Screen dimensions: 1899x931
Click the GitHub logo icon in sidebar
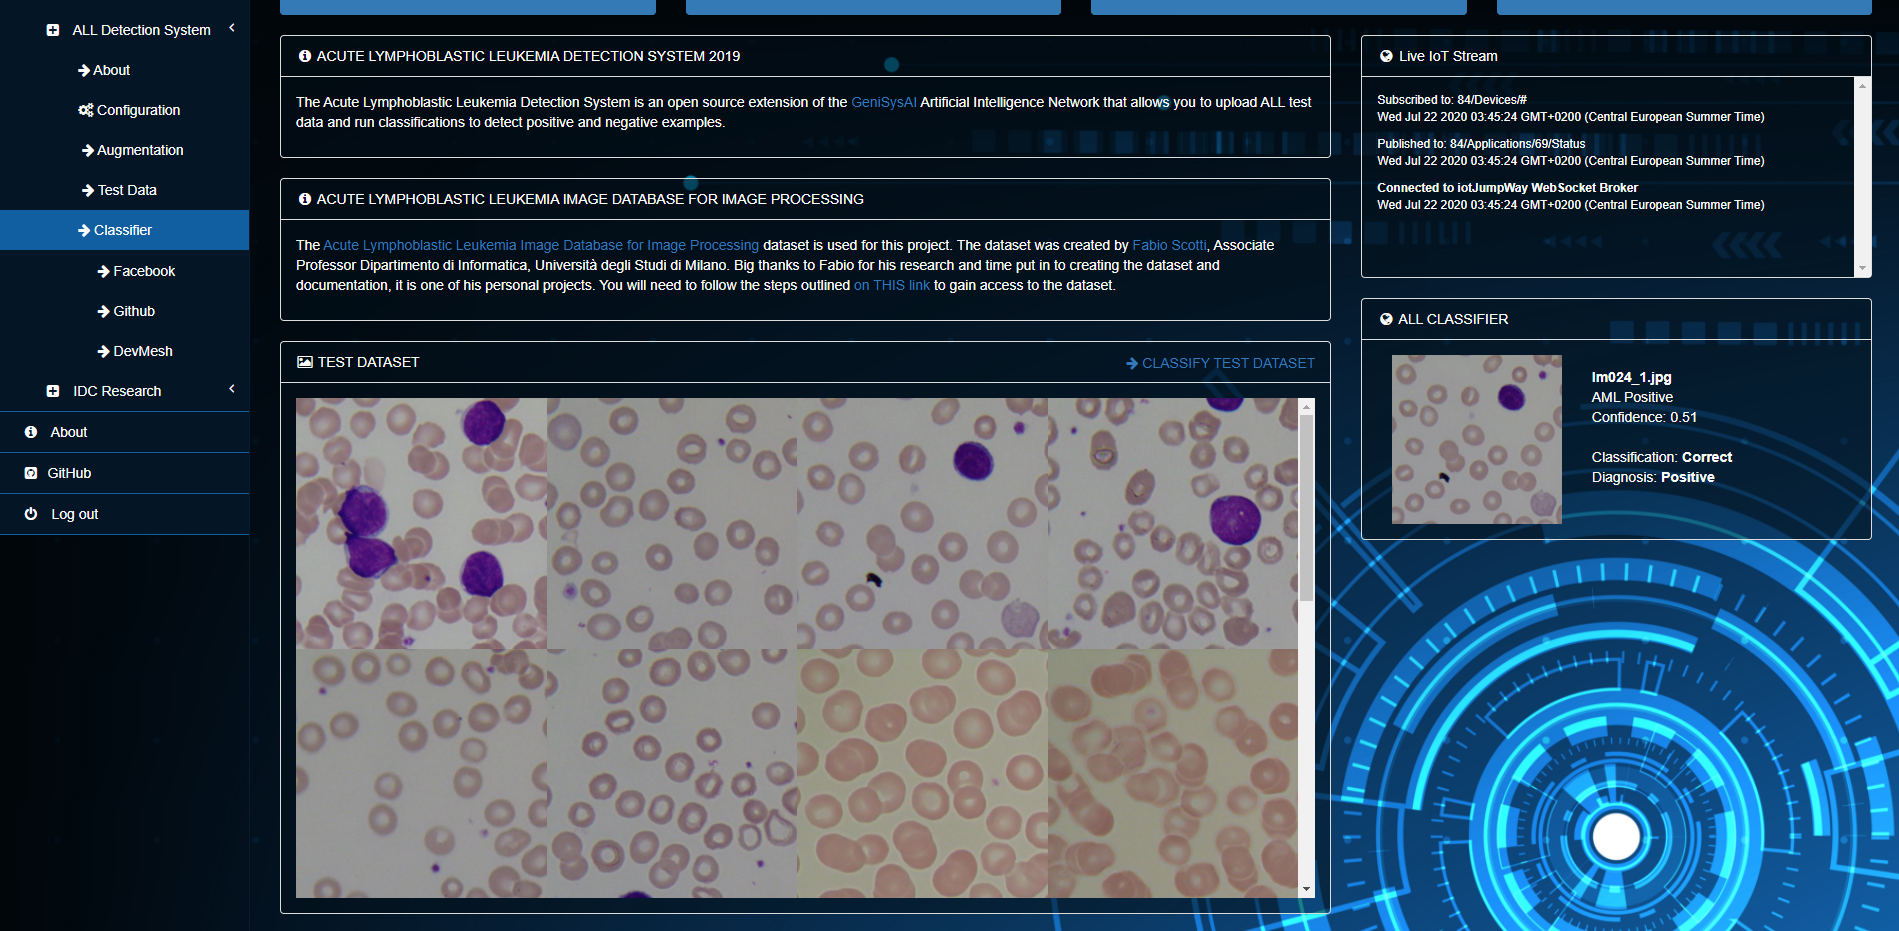pyautogui.click(x=31, y=473)
